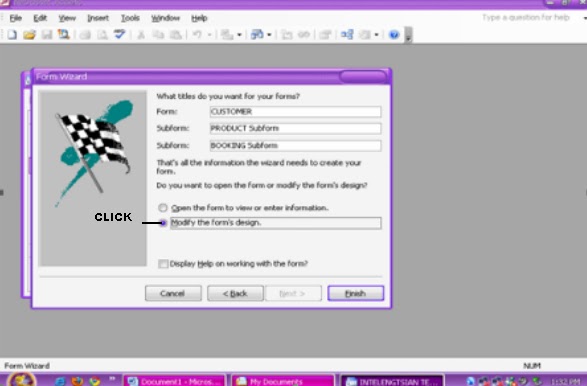Image resolution: width=587 pixels, height=386 pixels.
Task: Switch to My Documents taskbar button
Action: [283, 381]
